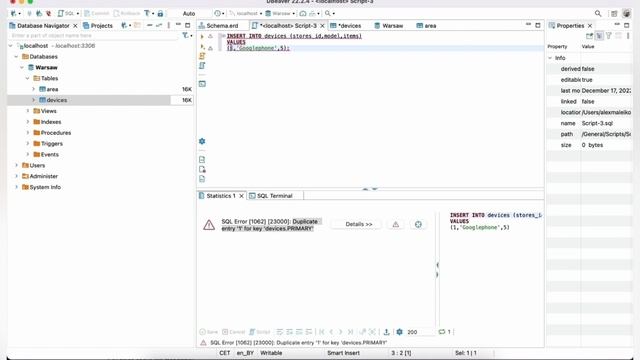
Task: Click the main toolbar search magnifier dropdown
Action: [329, 13]
